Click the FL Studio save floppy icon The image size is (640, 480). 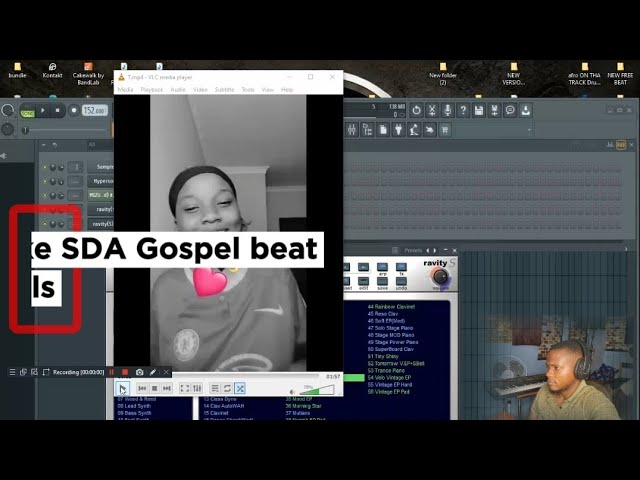479,110
